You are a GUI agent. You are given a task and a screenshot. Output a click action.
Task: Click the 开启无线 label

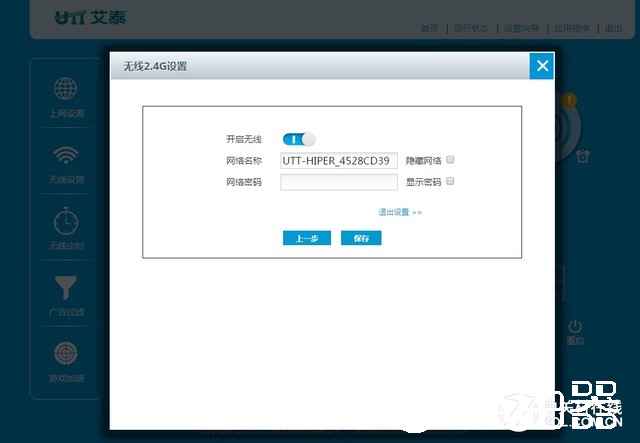point(244,139)
